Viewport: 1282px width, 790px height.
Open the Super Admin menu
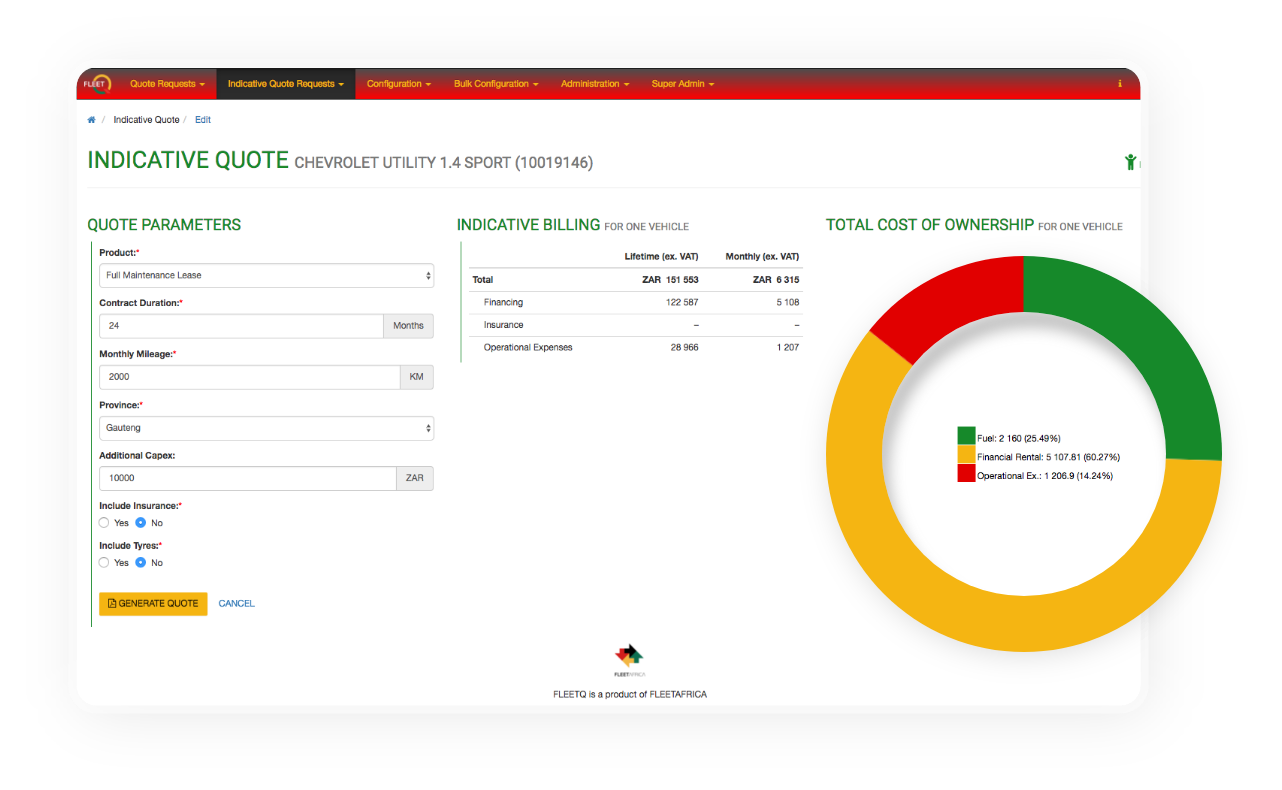[x=682, y=84]
